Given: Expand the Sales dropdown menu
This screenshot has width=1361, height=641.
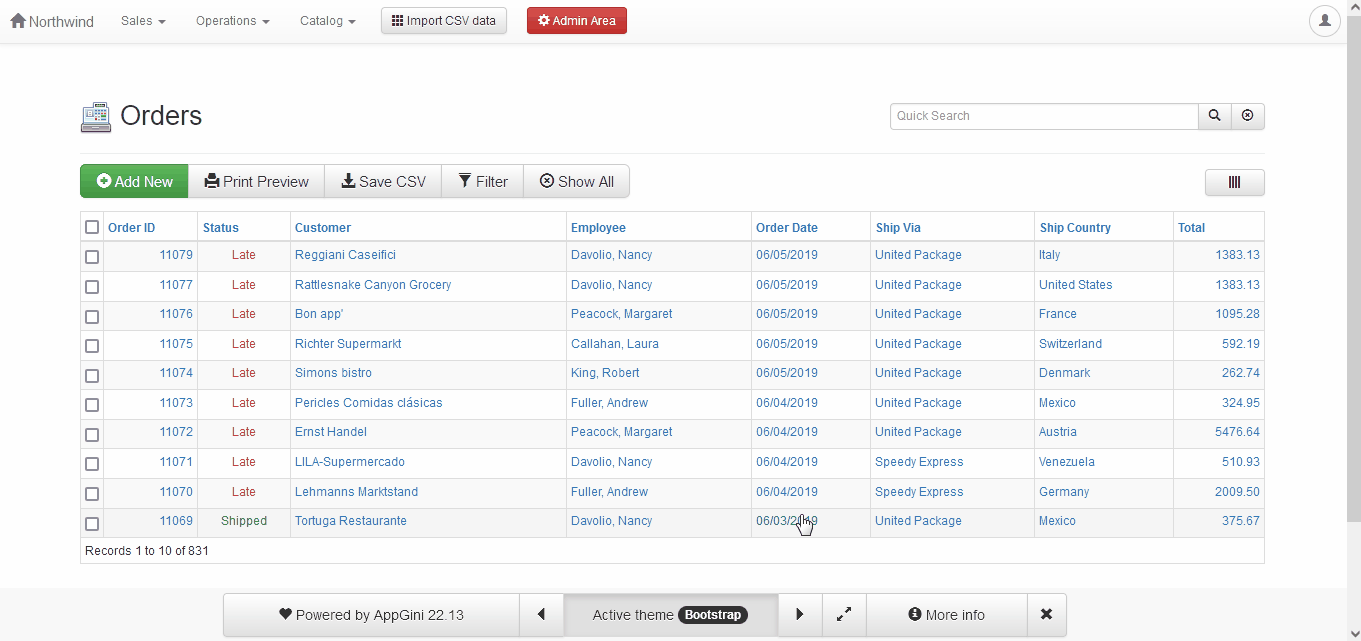Looking at the screenshot, I should [143, 21].
